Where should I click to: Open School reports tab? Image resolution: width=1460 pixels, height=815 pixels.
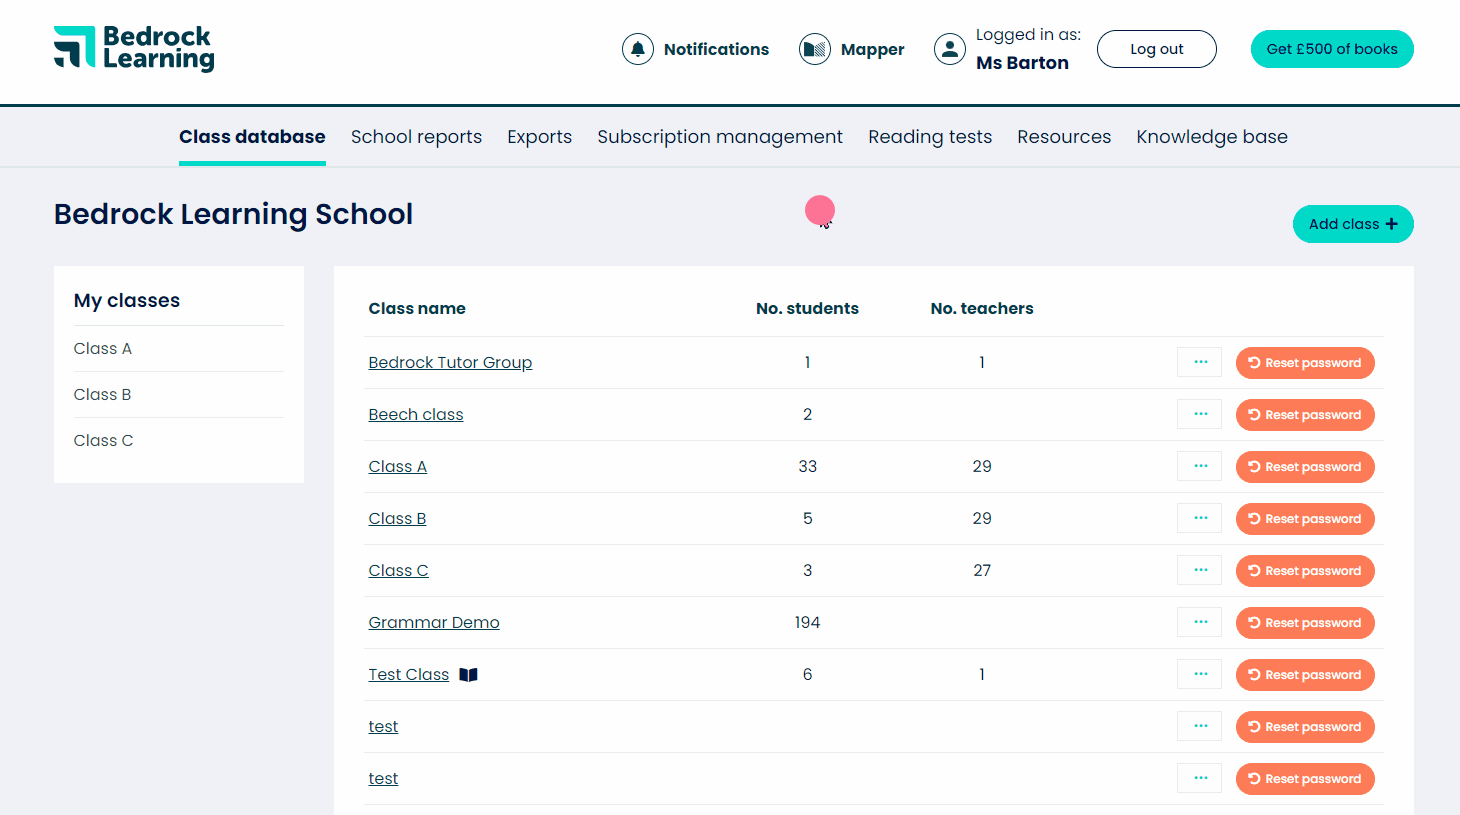(416, 137)
